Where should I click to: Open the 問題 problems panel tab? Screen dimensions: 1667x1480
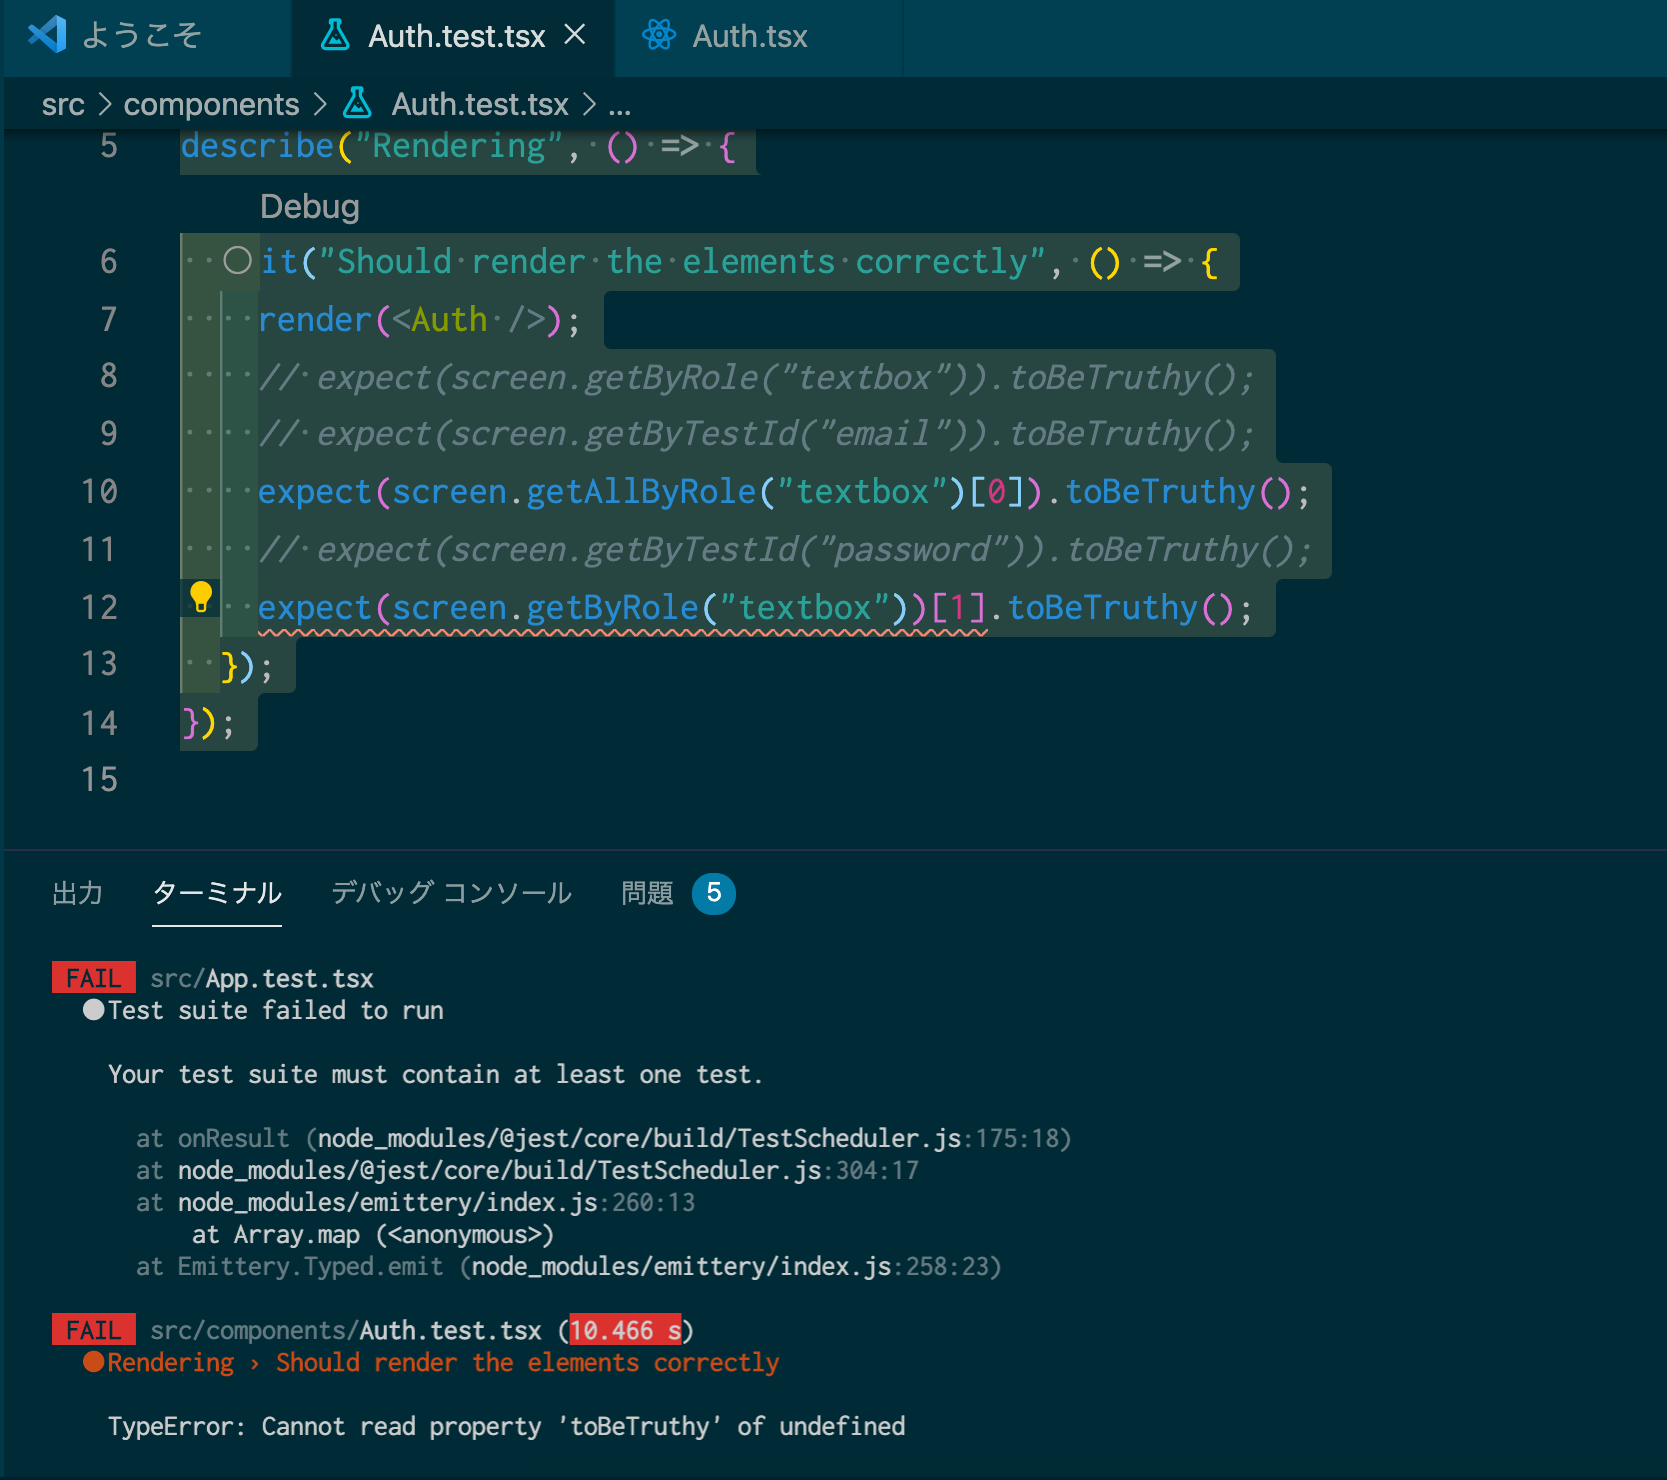648,892
